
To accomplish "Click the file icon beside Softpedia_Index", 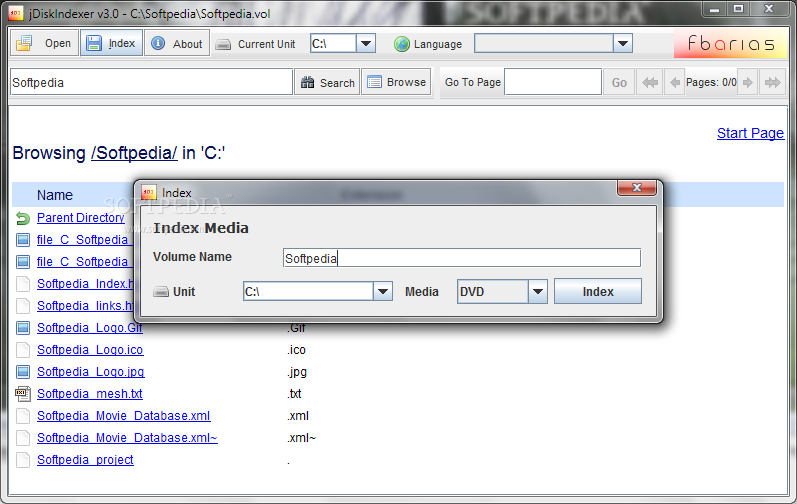I will 23,284.
